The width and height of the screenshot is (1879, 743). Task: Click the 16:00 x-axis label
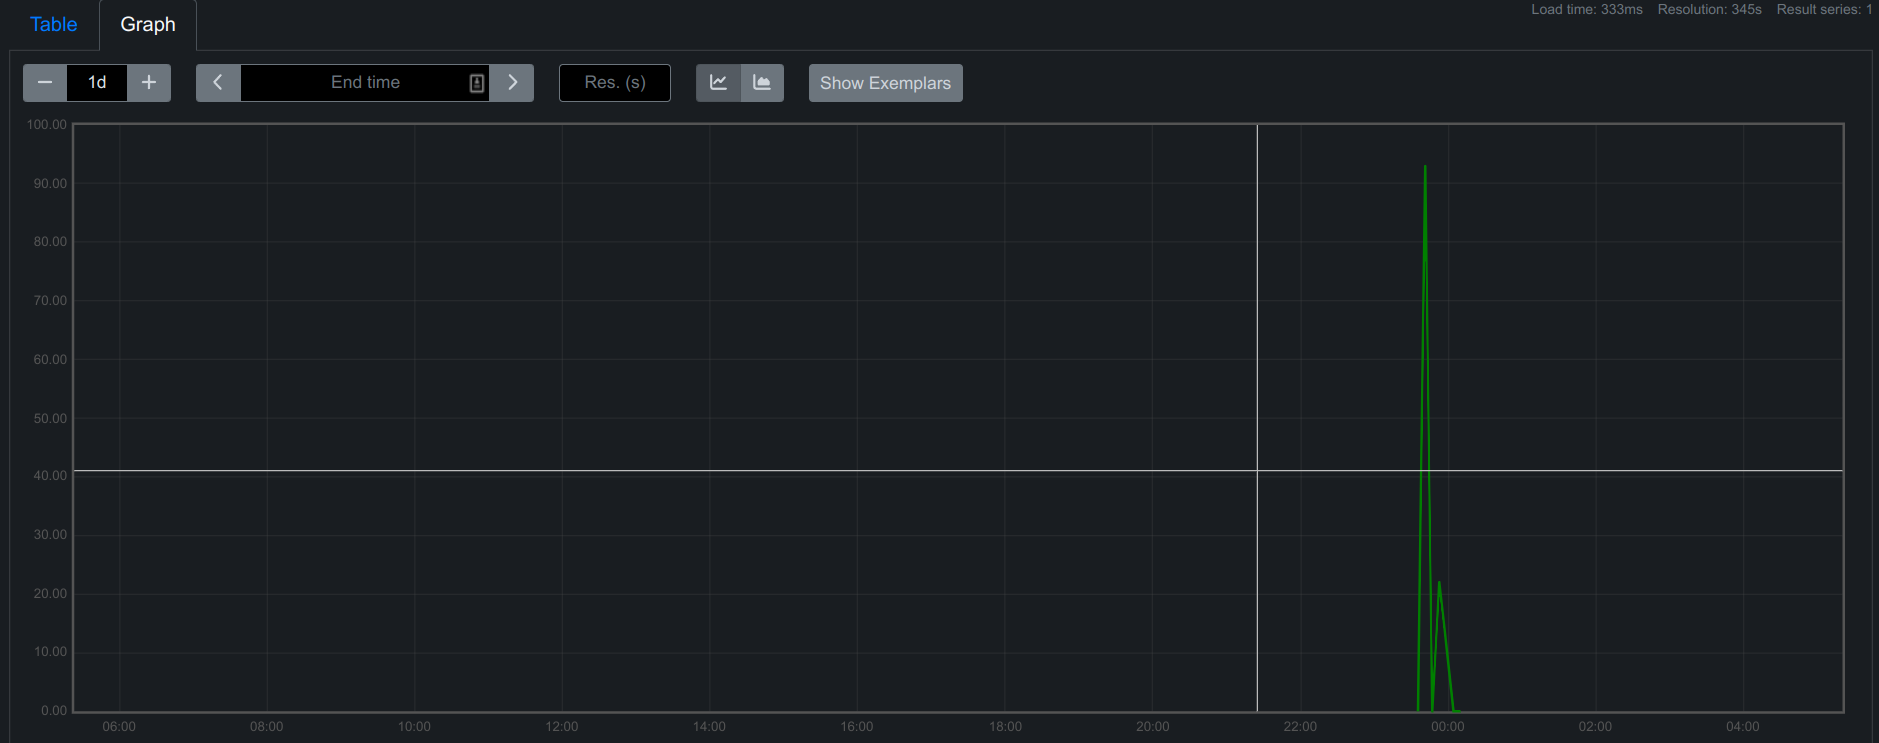click(857, 727)
